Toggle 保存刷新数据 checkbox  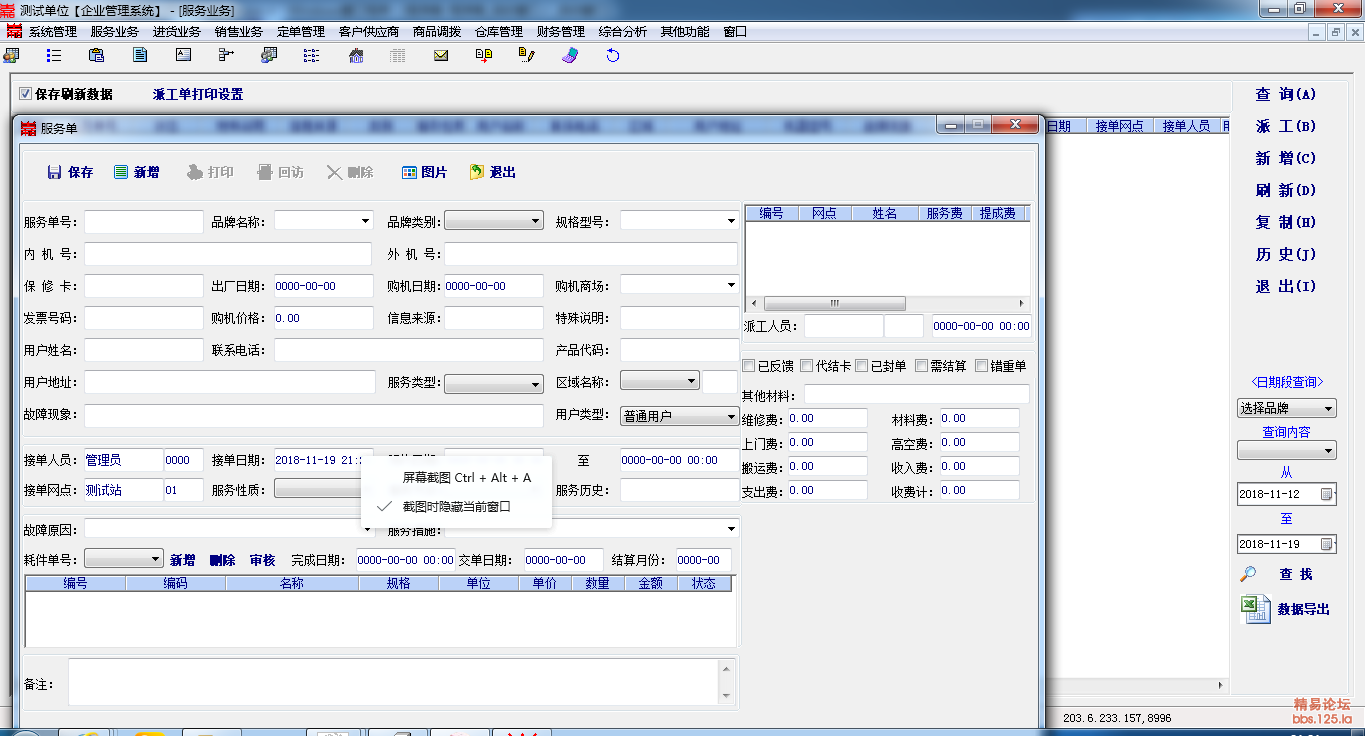pyautogui.click(x=26, y=94)
